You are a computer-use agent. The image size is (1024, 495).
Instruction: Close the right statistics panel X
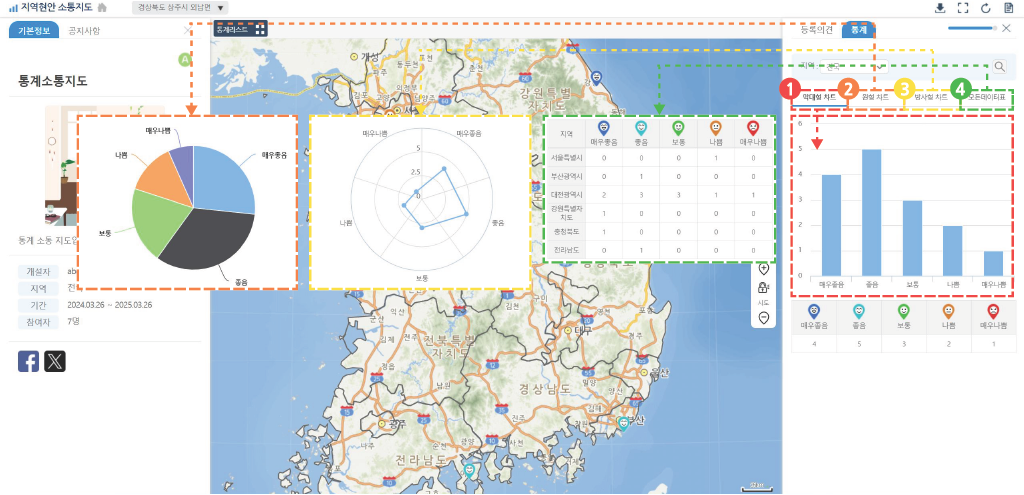click(1006, 28)
